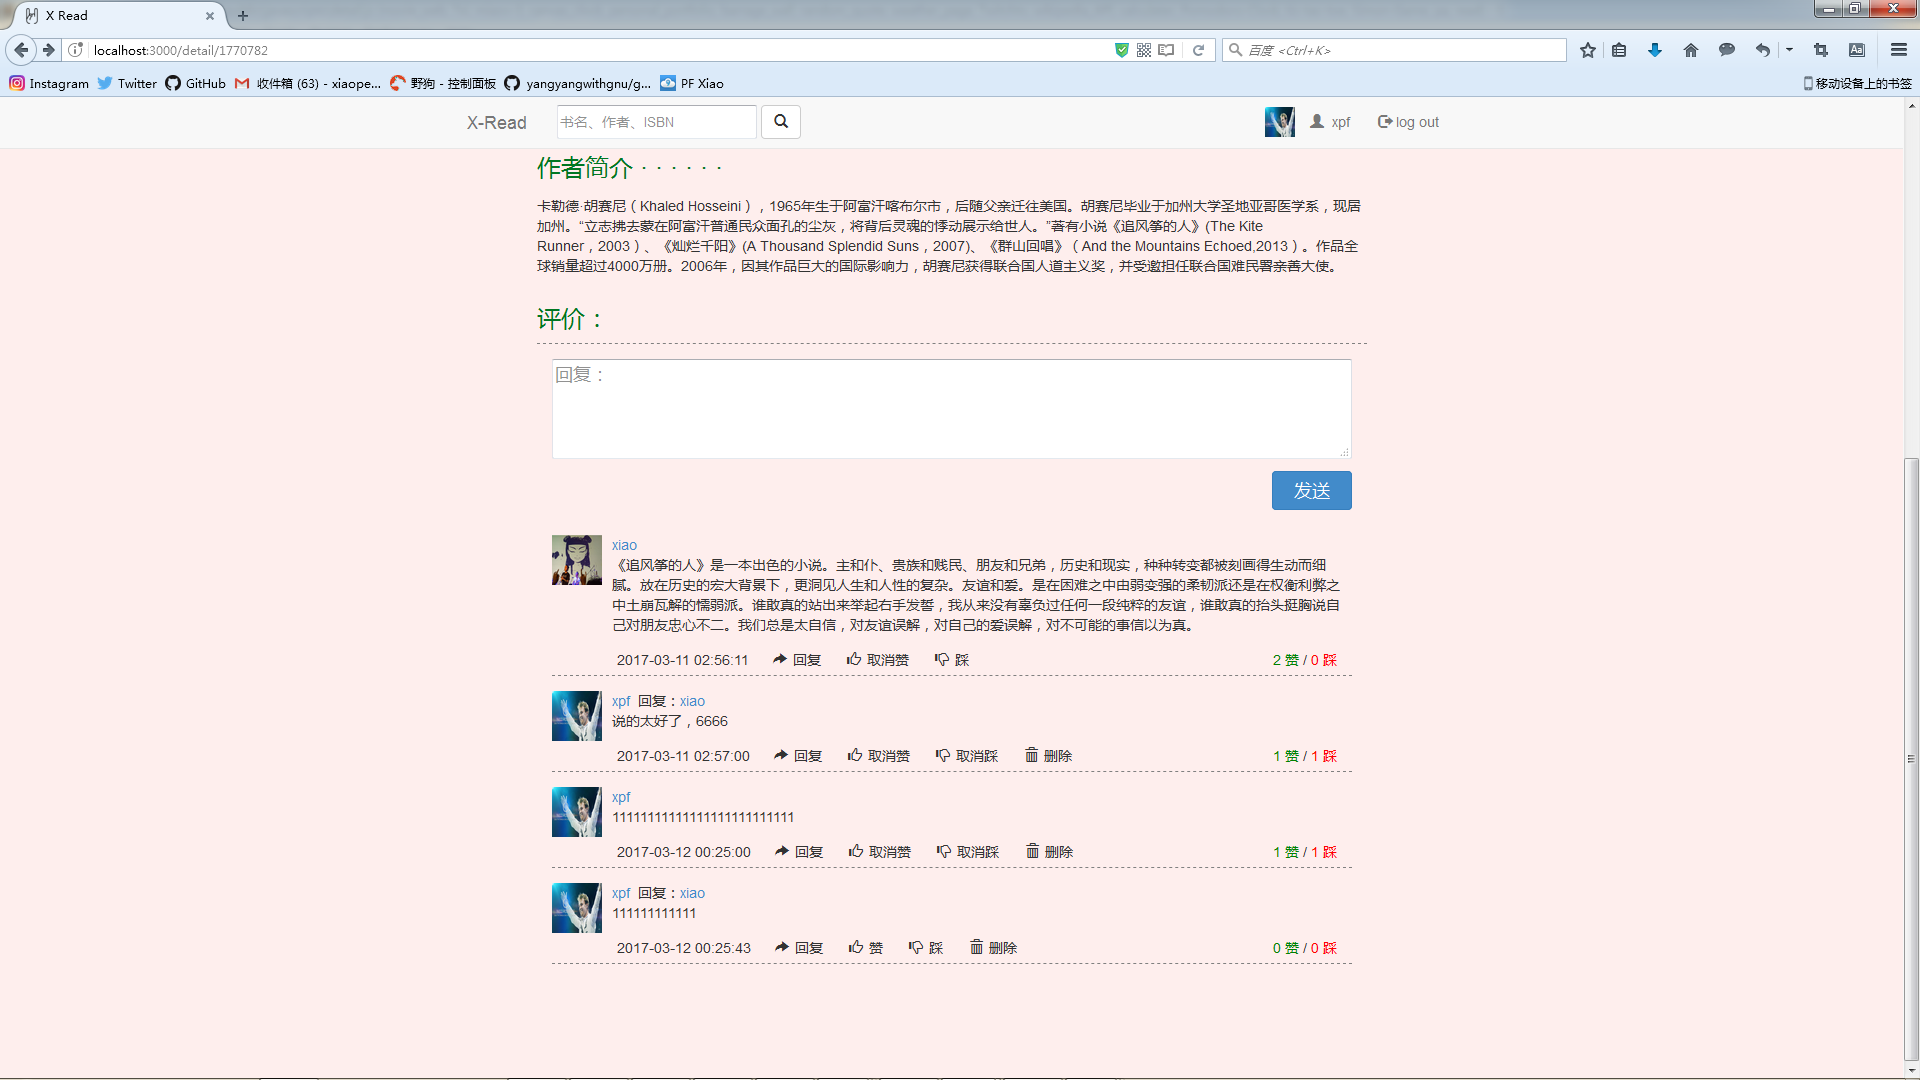The image size is (1920, 1080).
Task: Open the GitHub bookmark
Action: tap(196, 83)
